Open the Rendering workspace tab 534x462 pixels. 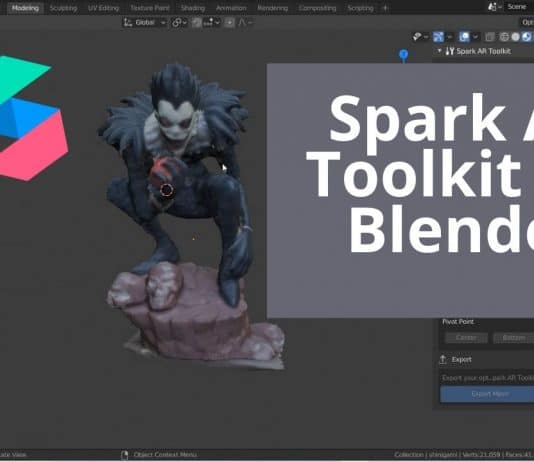coord(272,8)
